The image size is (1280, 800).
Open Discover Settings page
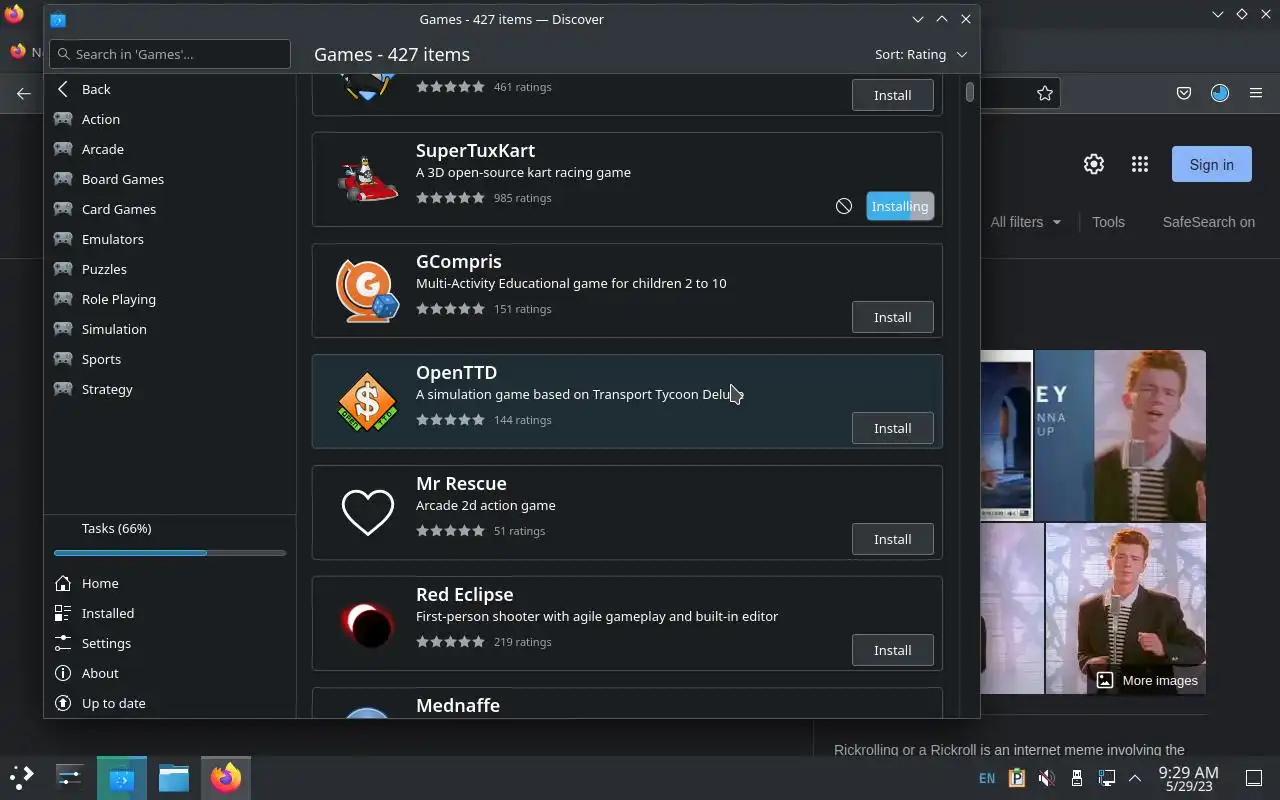pos(170,643)
